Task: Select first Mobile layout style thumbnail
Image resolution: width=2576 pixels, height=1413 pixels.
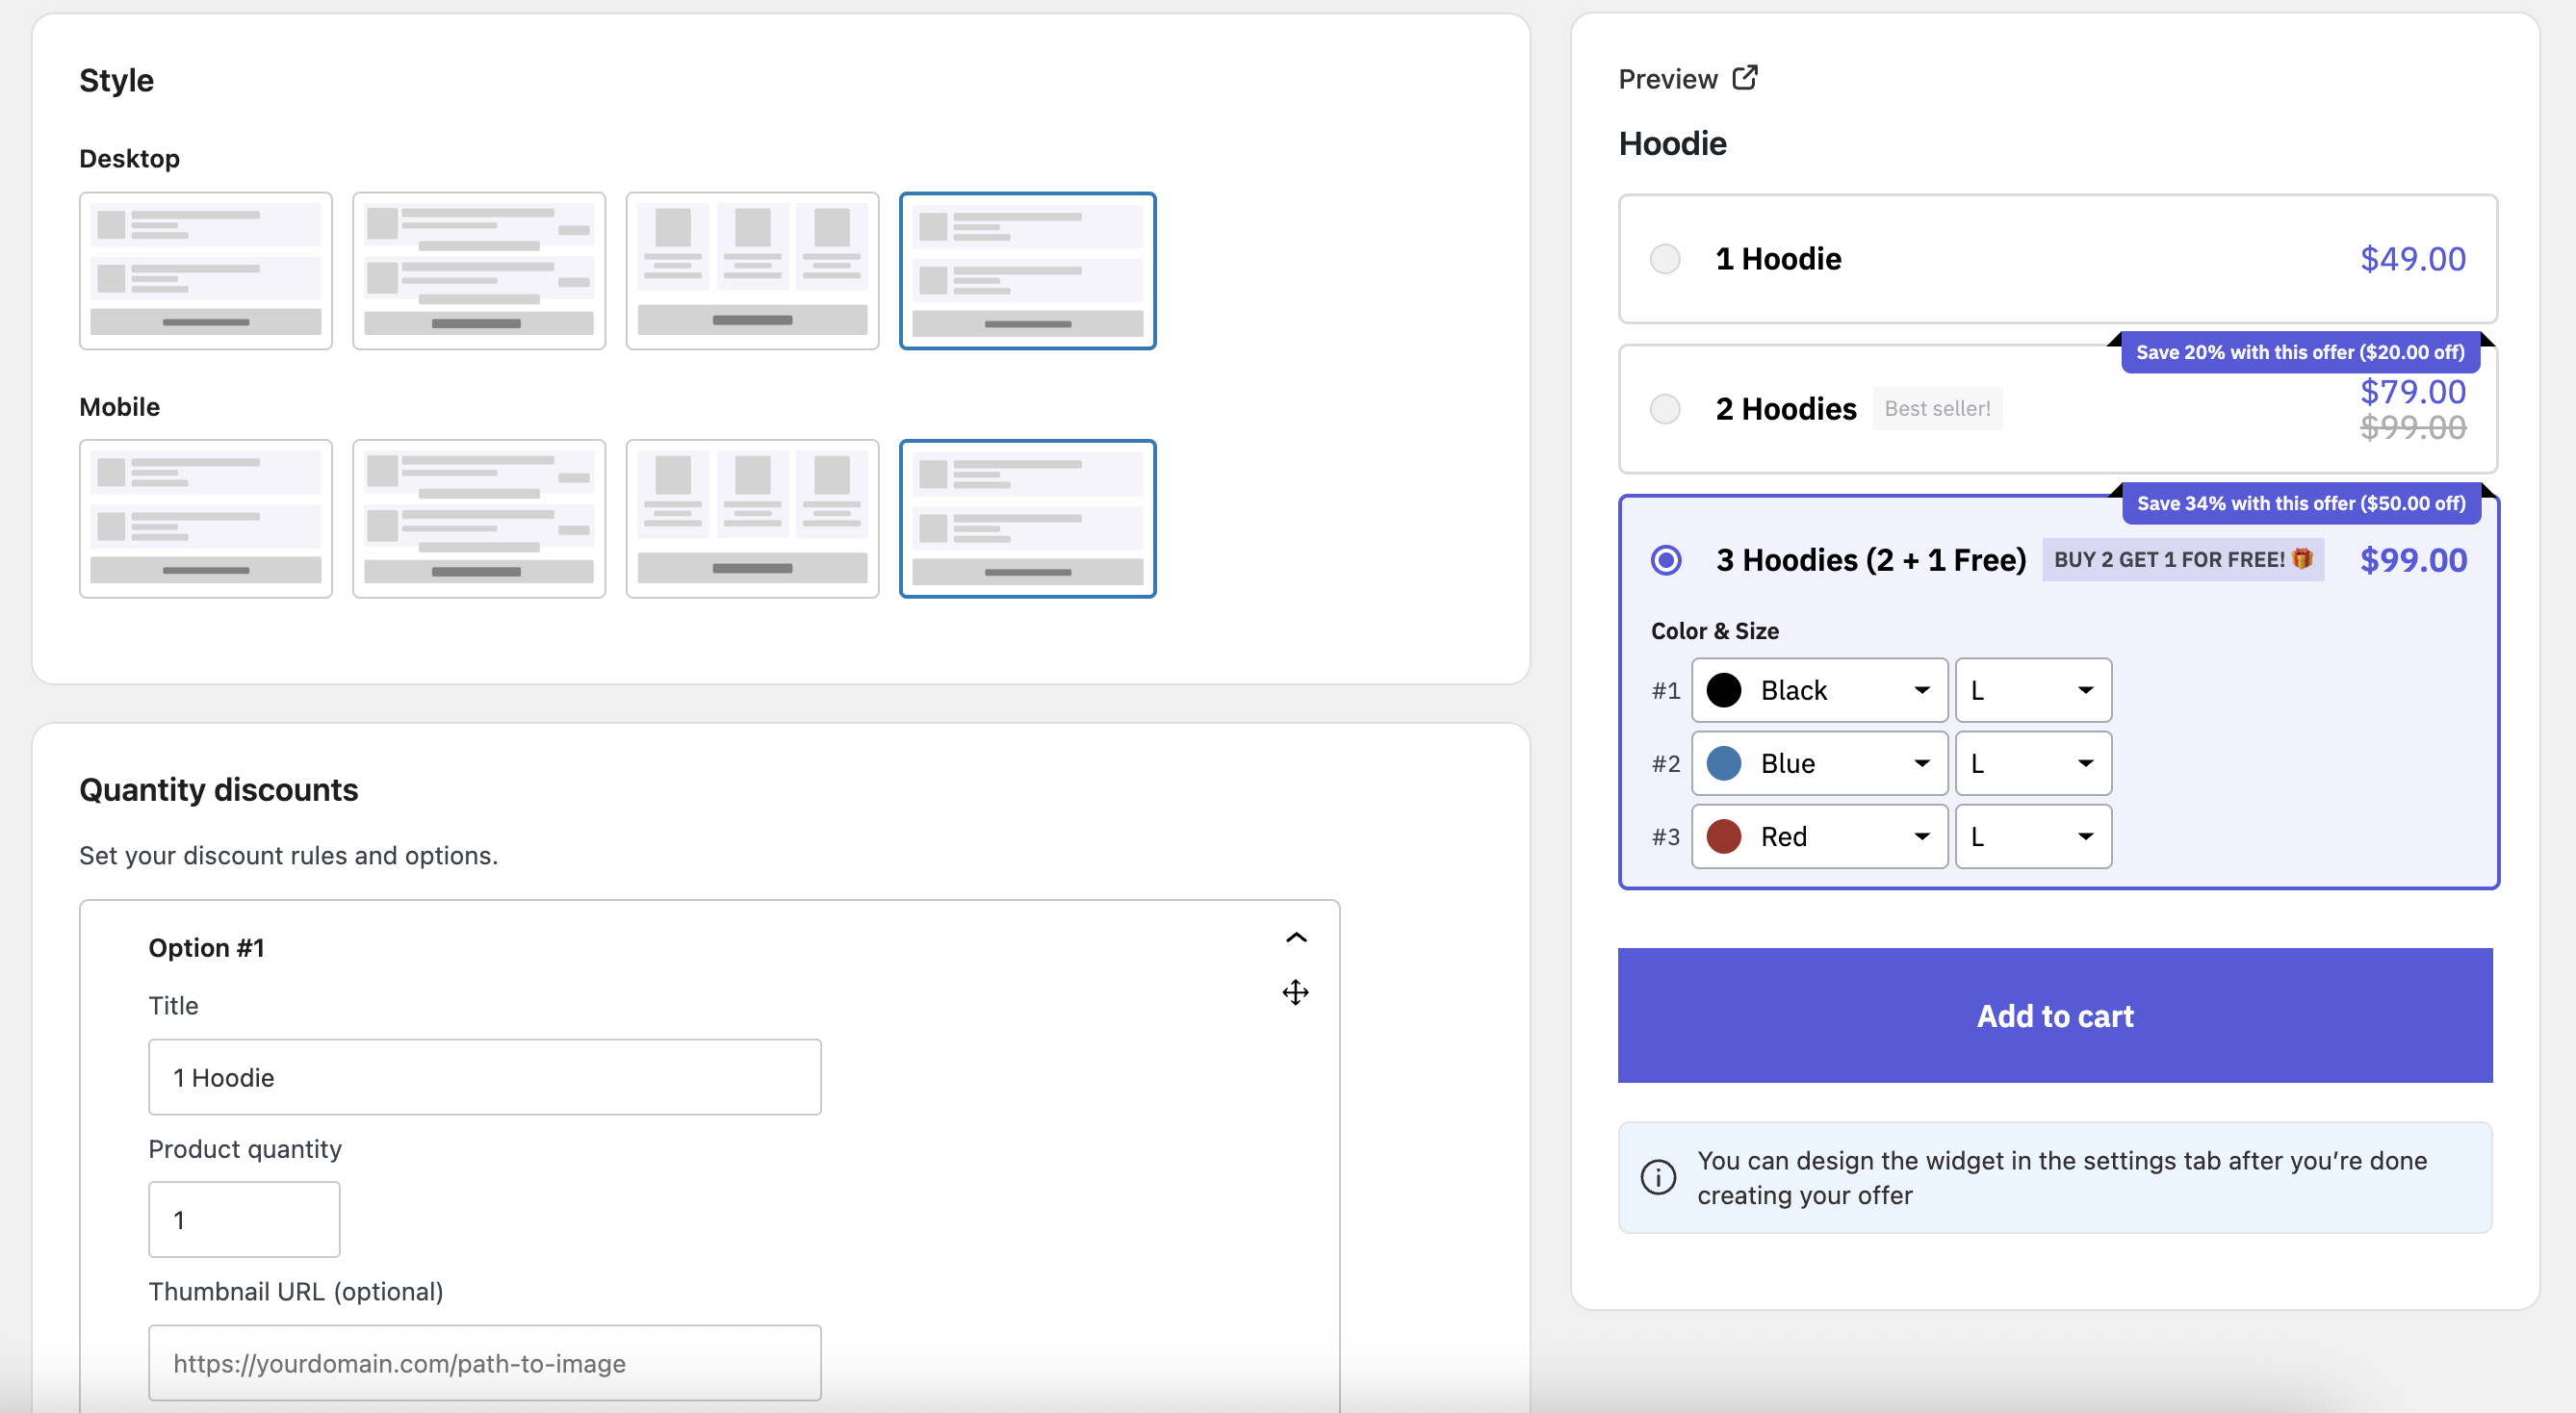Action: [205, 518]
